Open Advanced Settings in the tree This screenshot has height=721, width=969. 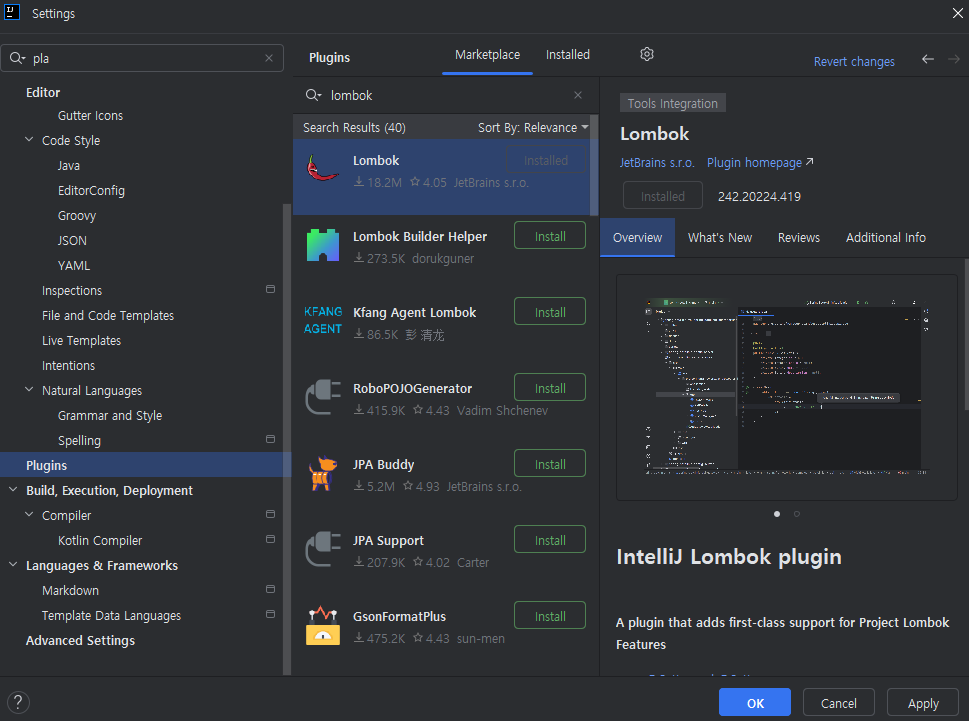[x=80, y=640]
